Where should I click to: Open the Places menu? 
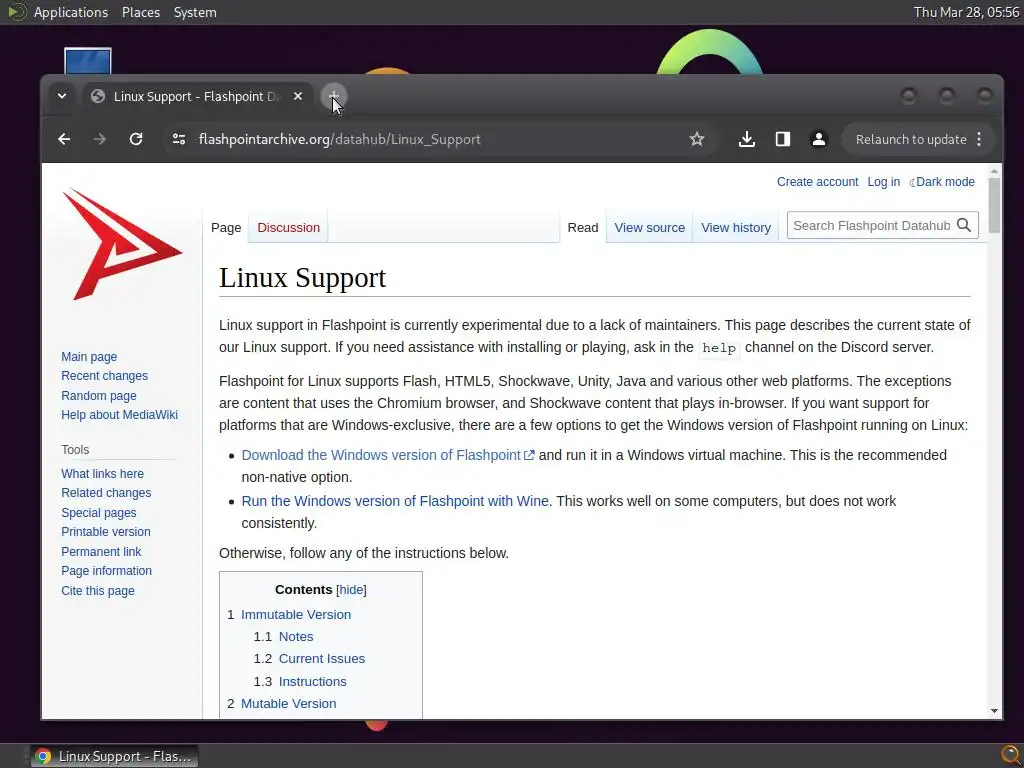point(140,12)
